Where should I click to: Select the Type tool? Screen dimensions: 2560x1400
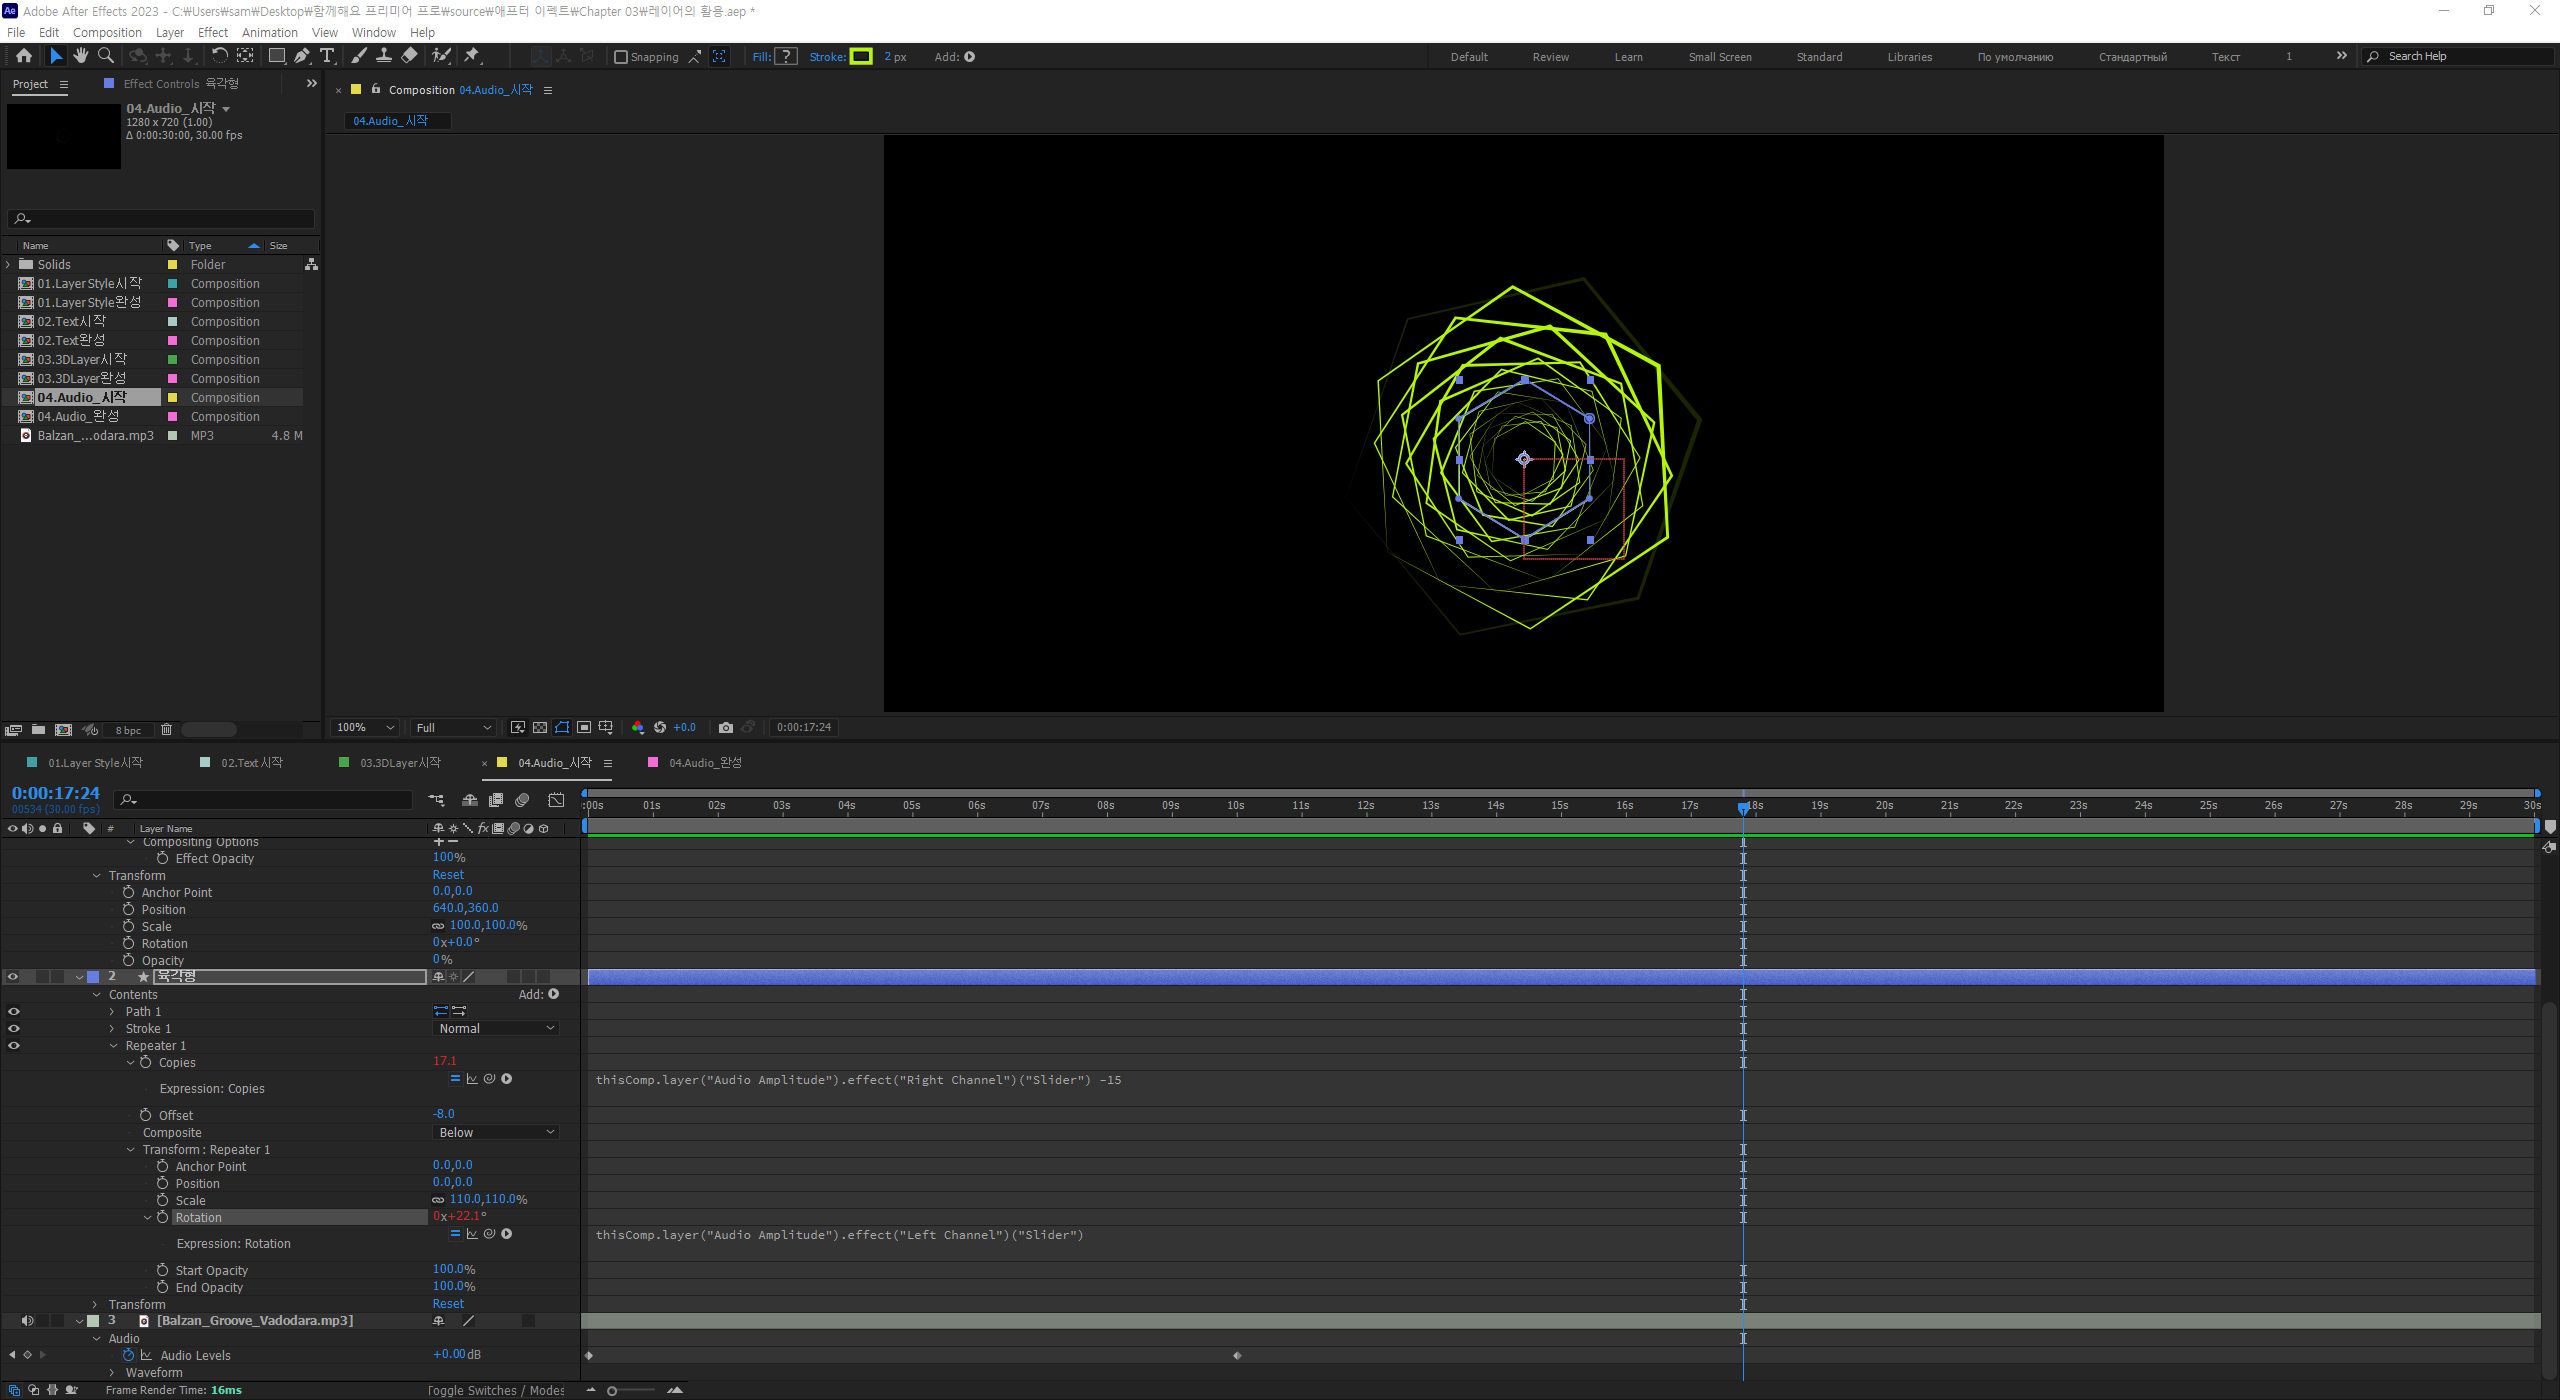pyautogui.click(x=327, y=56)
